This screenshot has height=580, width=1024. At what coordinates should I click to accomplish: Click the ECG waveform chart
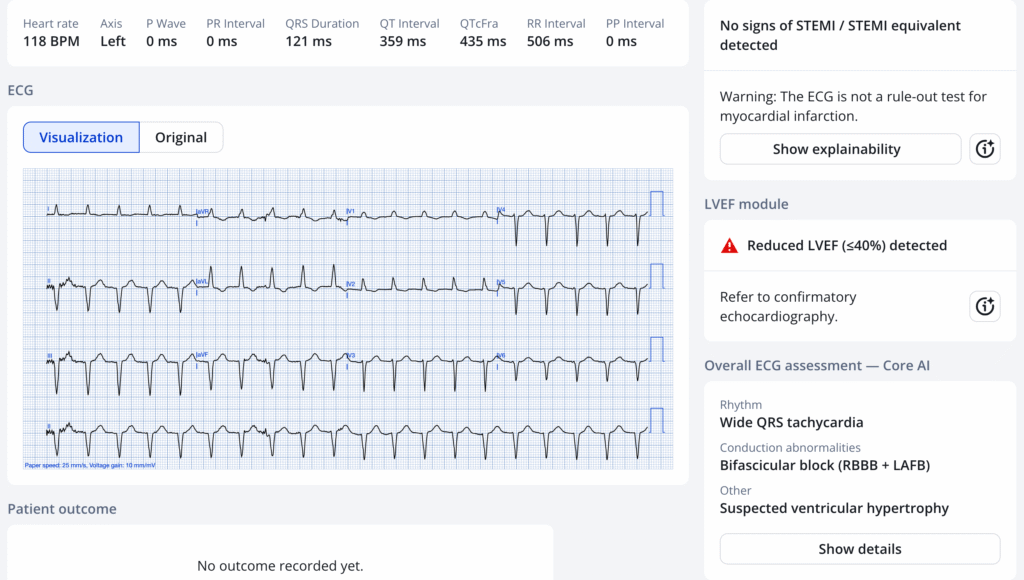tap(348, 320)
